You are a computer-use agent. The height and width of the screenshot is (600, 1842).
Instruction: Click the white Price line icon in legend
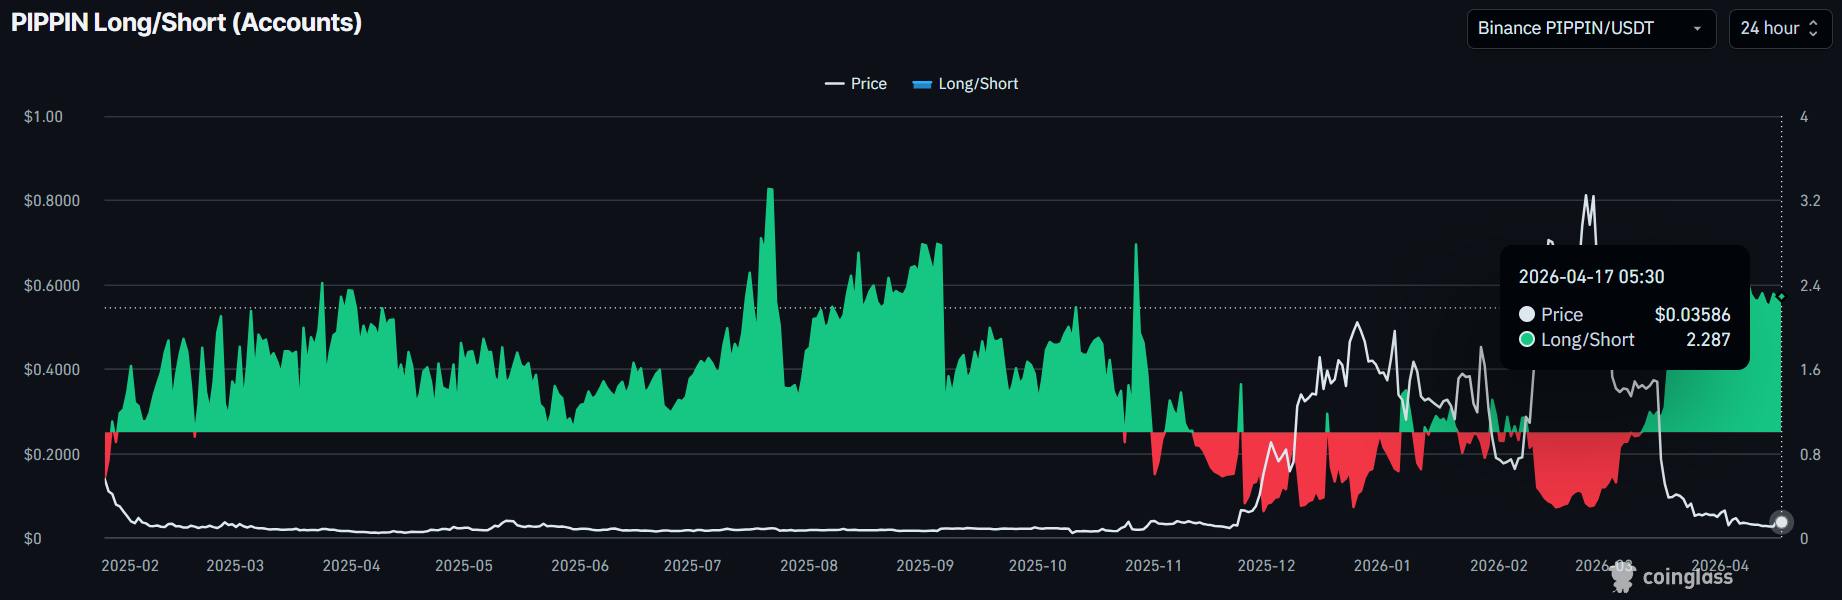[x=834, y=84]
